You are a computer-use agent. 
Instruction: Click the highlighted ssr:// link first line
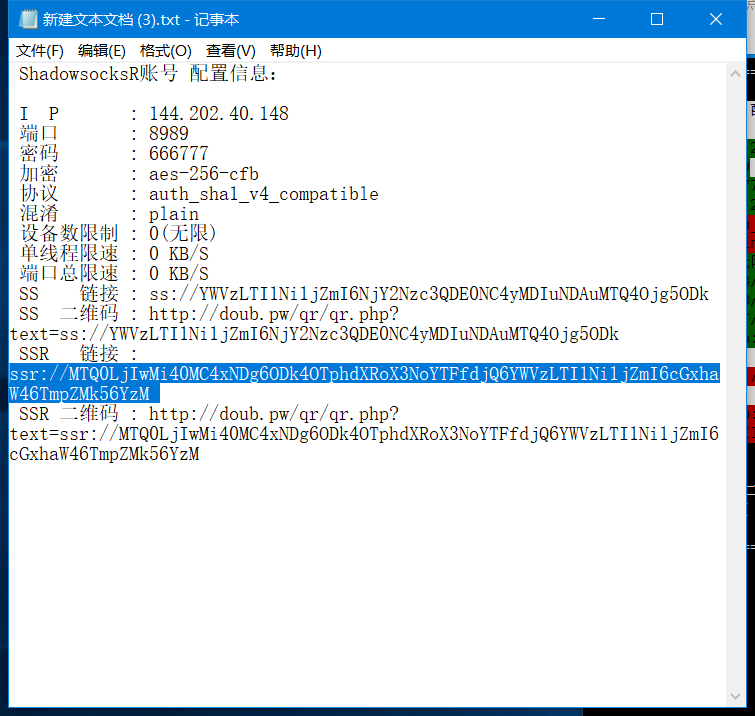pyautogui.click(x=364, y=374)
